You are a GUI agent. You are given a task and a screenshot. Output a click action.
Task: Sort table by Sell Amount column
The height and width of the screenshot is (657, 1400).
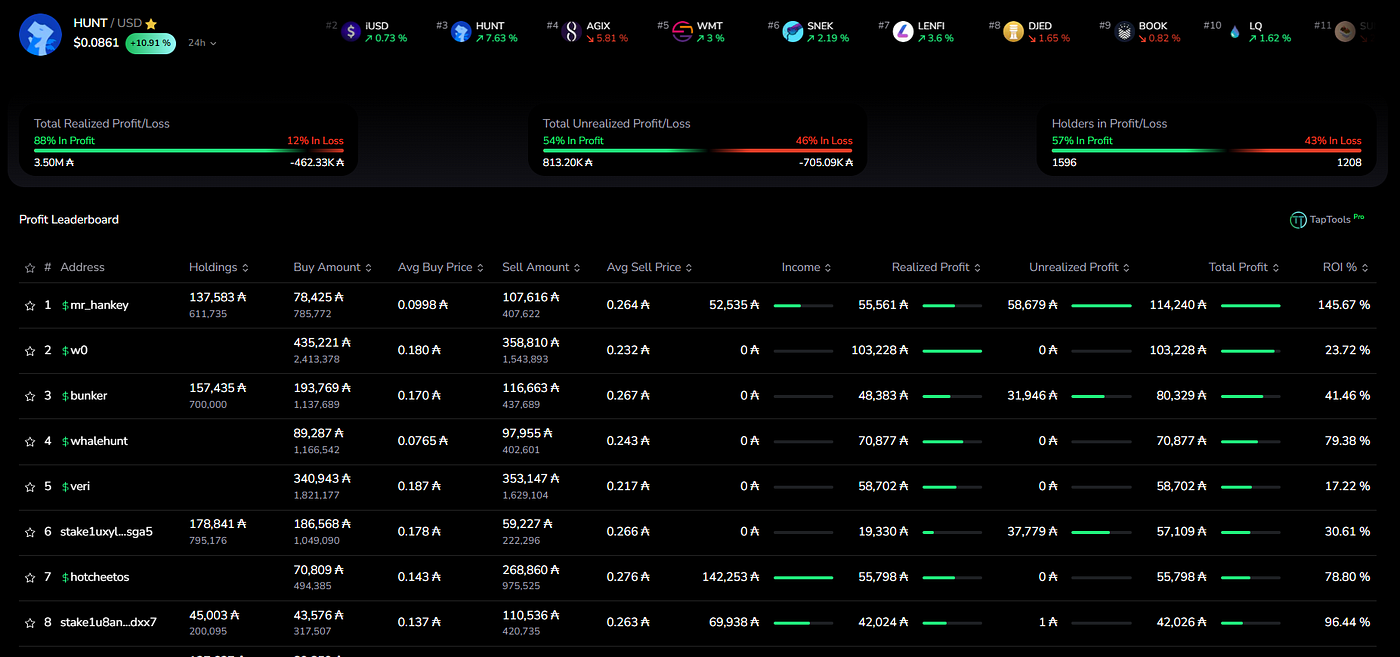(541, 267)
